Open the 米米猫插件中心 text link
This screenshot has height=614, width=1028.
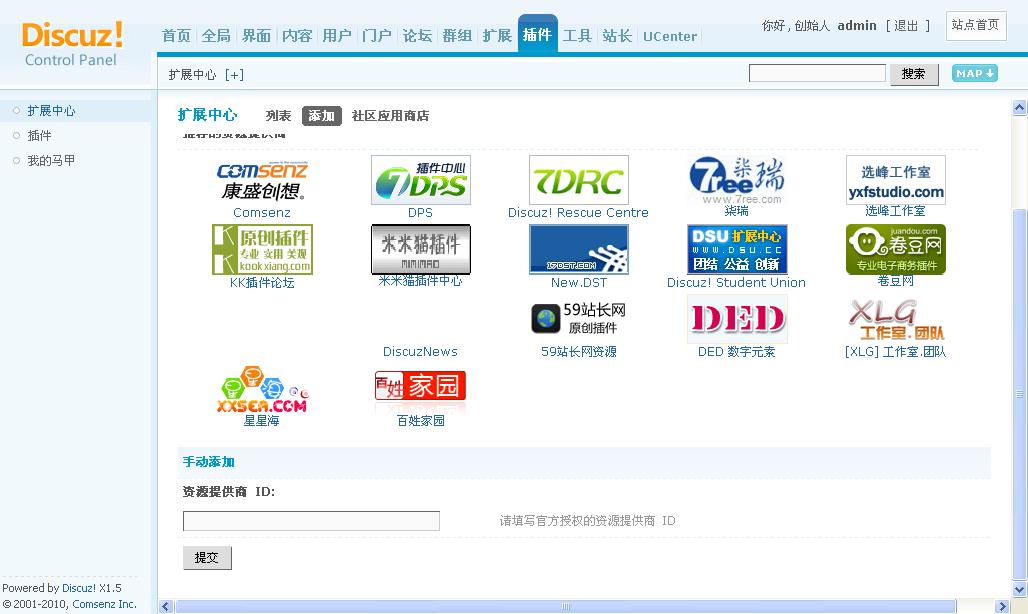[x=420, y=281]
